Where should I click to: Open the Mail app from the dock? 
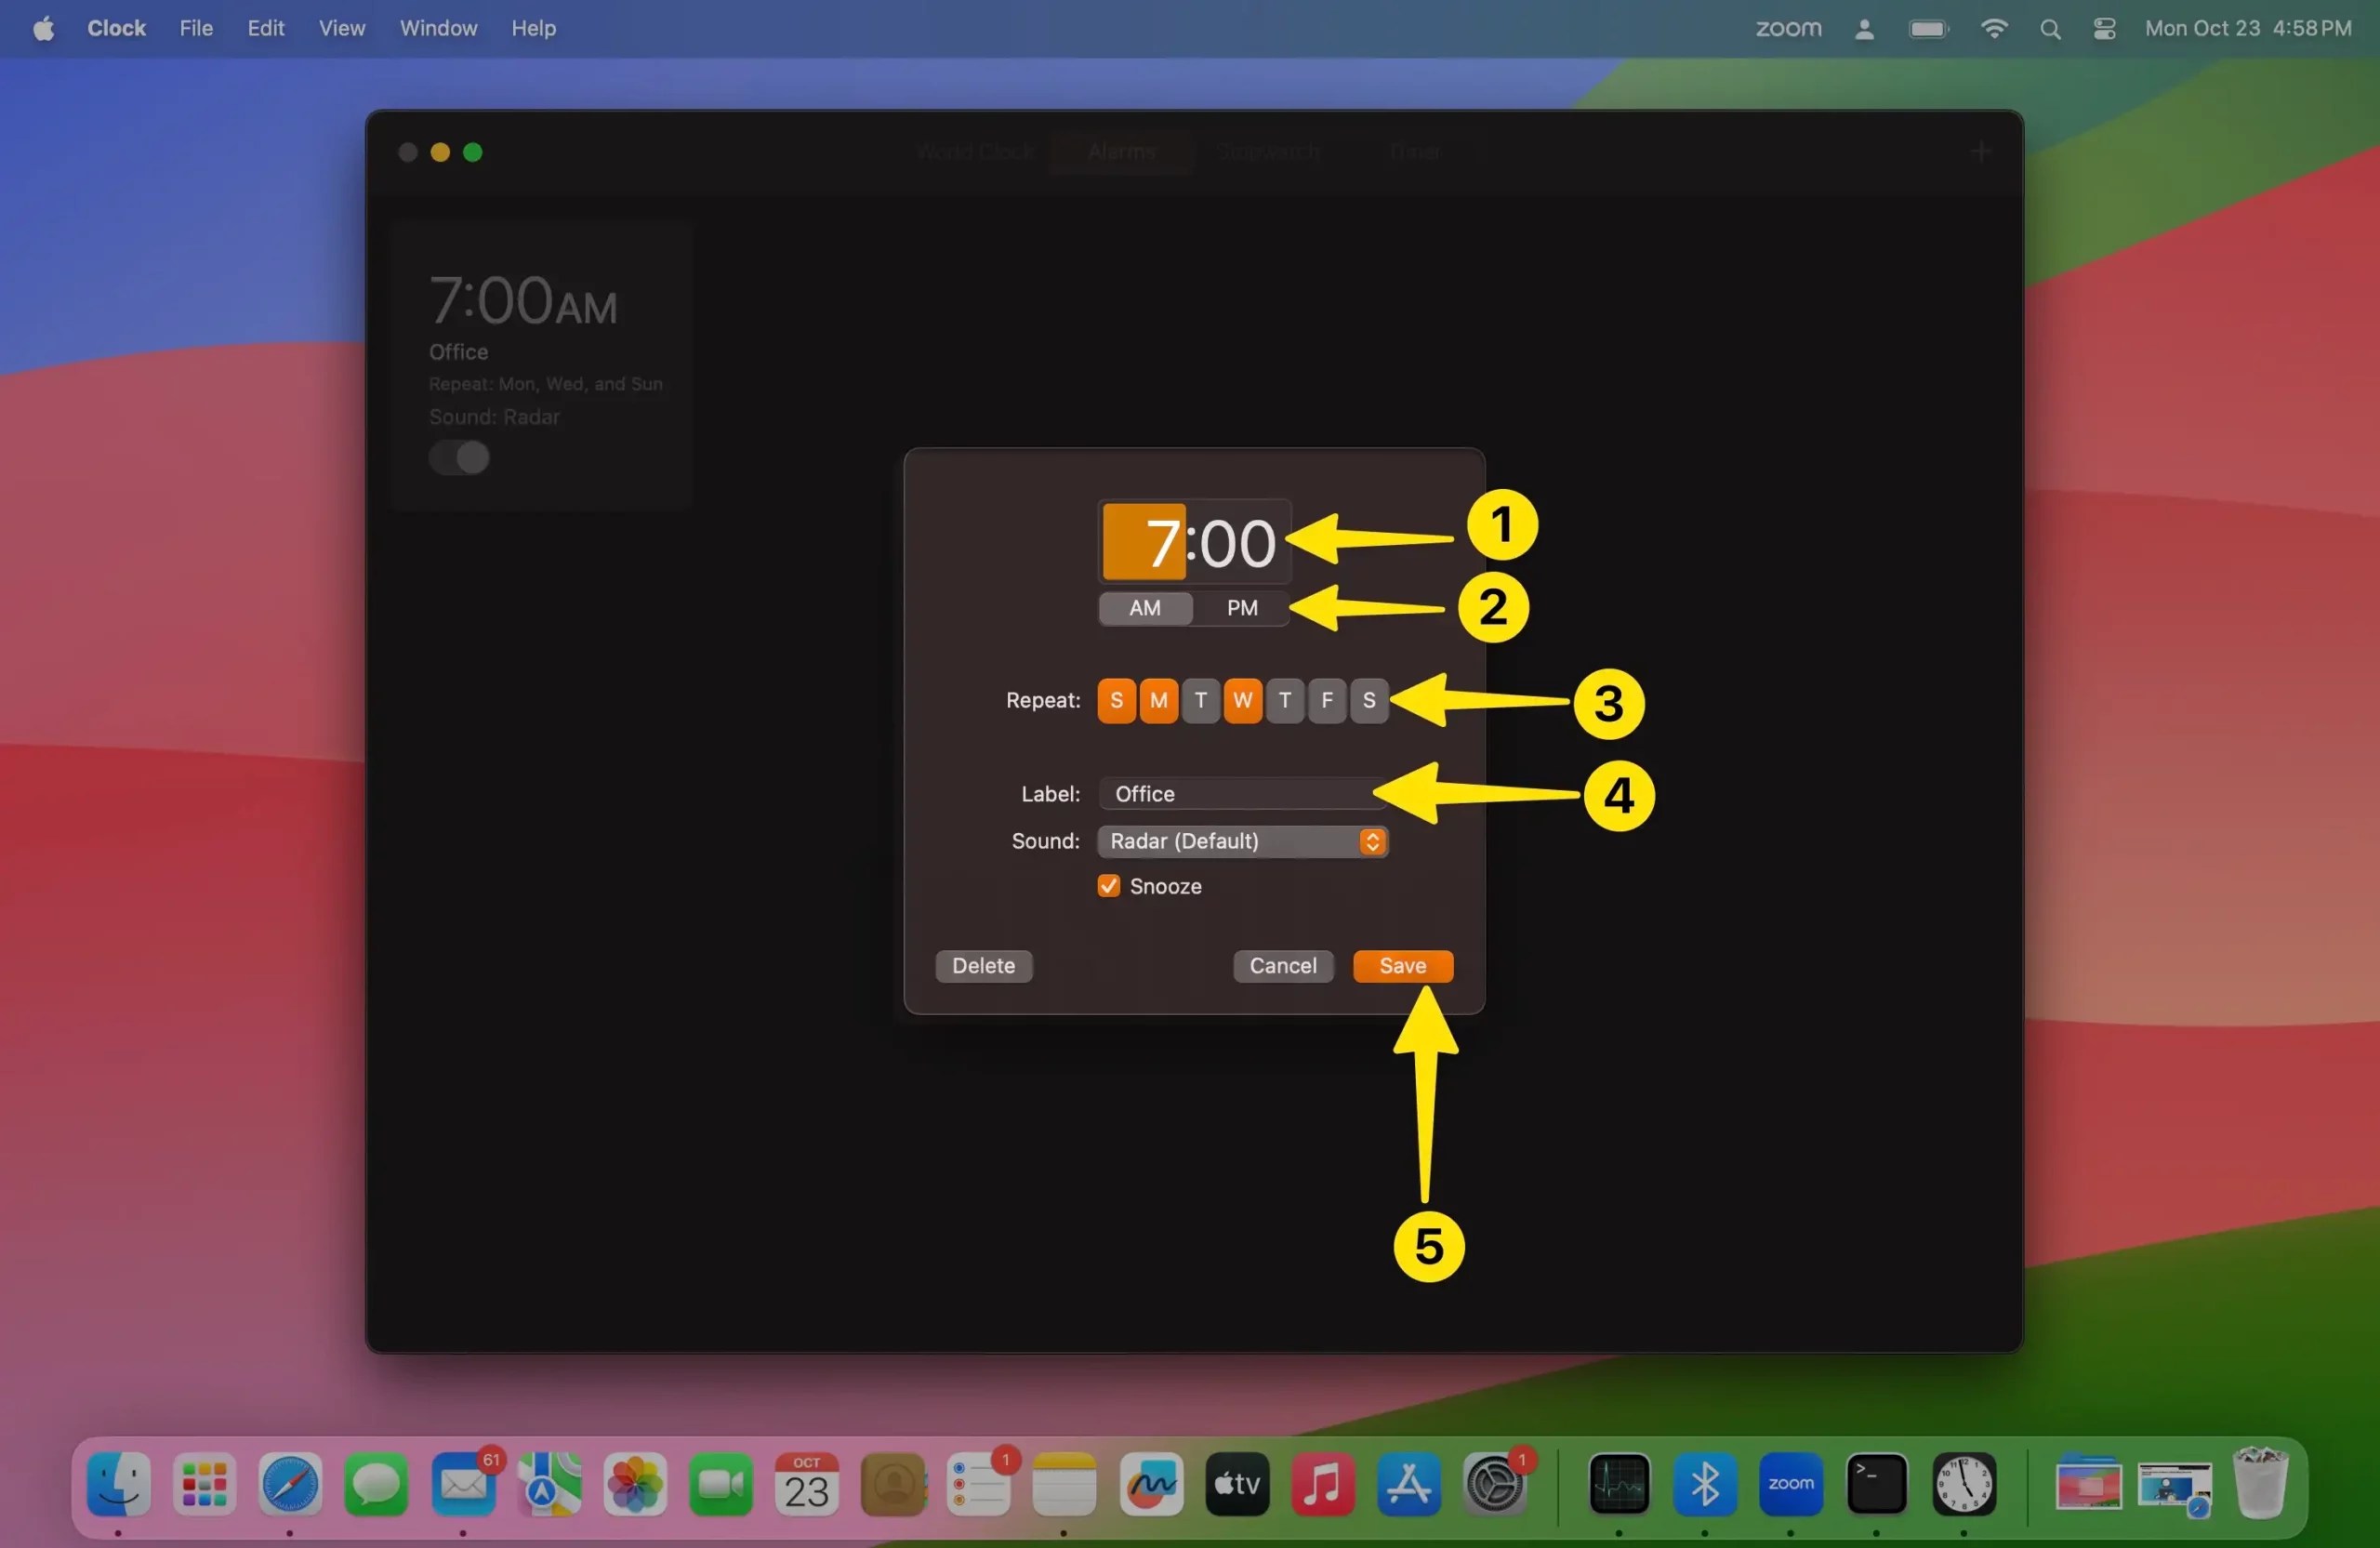coord(463,1485)
